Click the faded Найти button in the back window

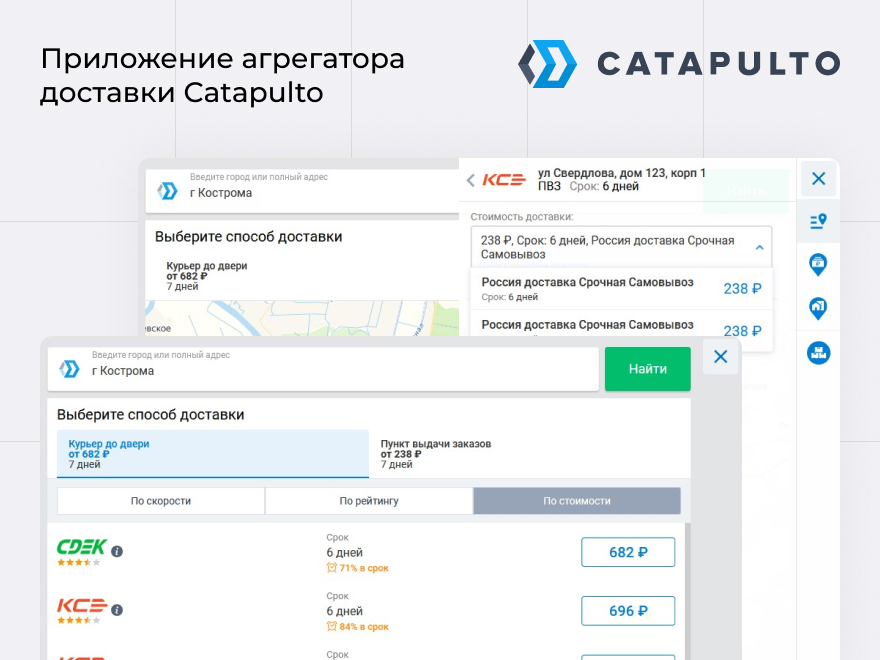click(746, 191)
